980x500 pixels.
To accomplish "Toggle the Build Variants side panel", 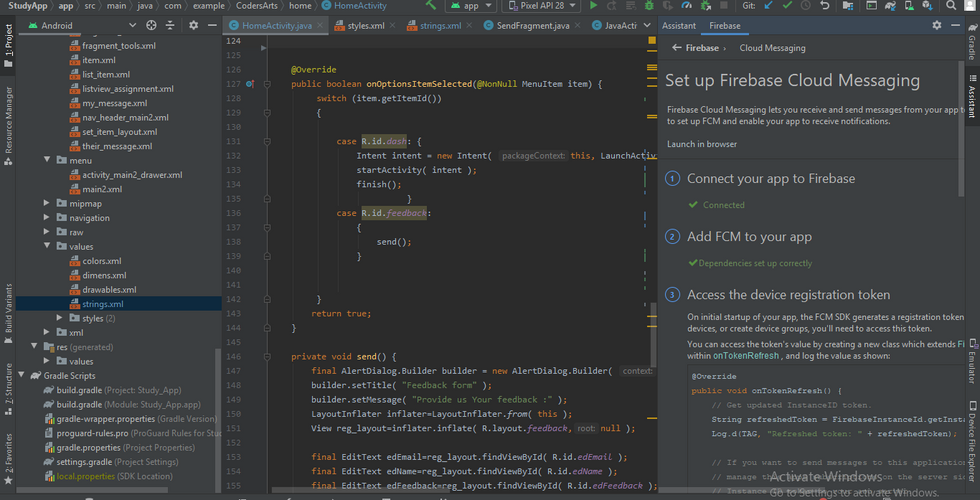I will (9, 307).
